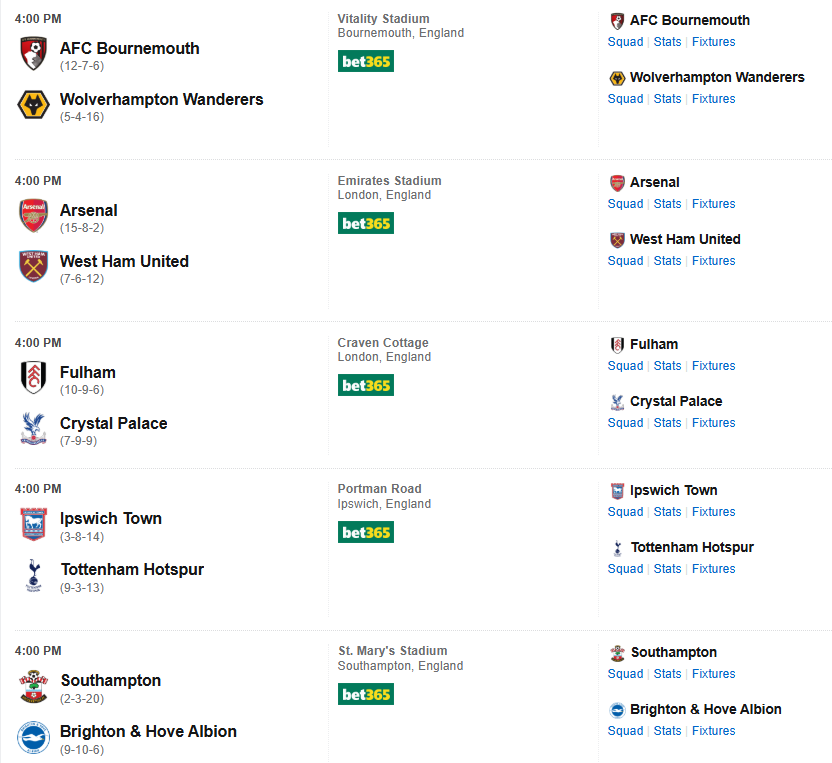Click the large Tottenham Hotspur cockerel crest

tap(34, 575)
